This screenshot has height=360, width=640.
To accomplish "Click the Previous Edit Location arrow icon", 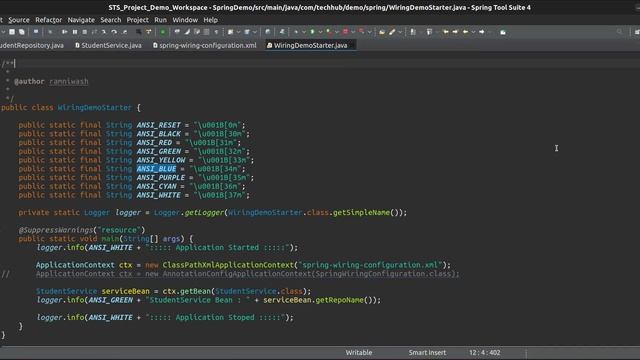I will tap(446, 32).
